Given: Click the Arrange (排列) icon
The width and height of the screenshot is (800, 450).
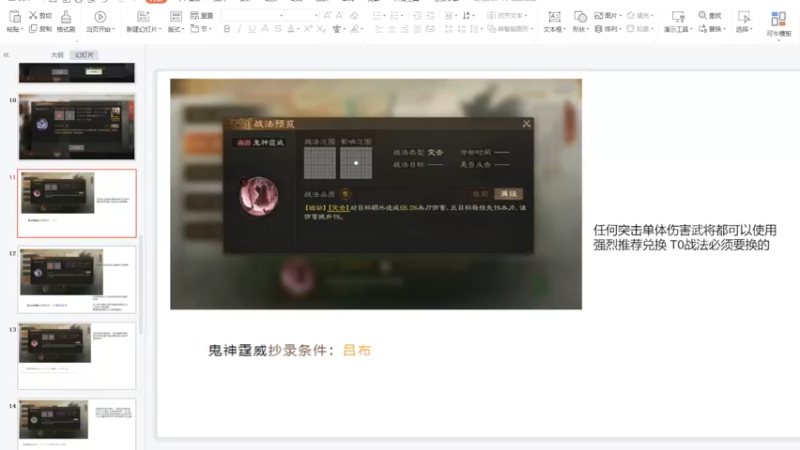Looking at the screenshot, I should tap(599, 29).
